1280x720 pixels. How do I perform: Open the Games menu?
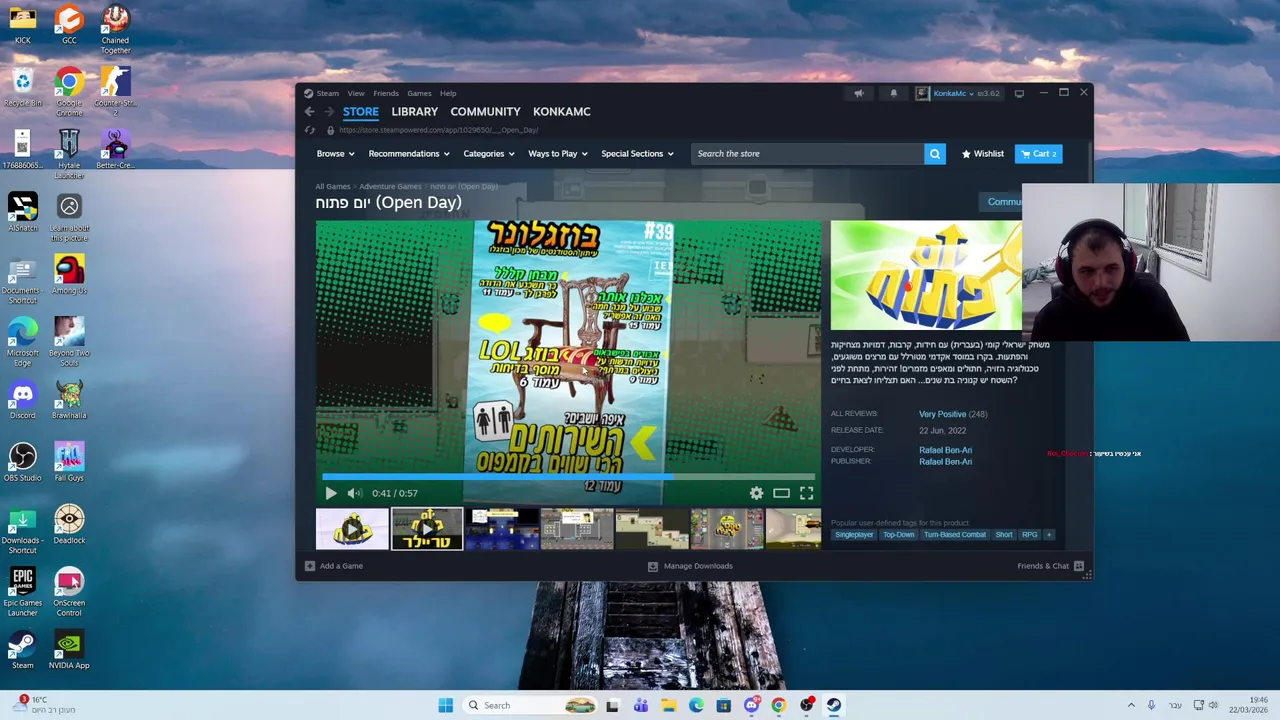419,93
